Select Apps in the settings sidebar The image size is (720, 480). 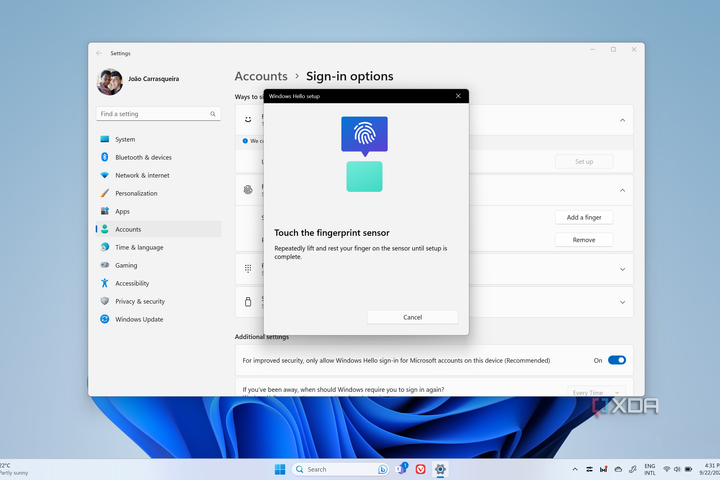[x=158, y=211]
